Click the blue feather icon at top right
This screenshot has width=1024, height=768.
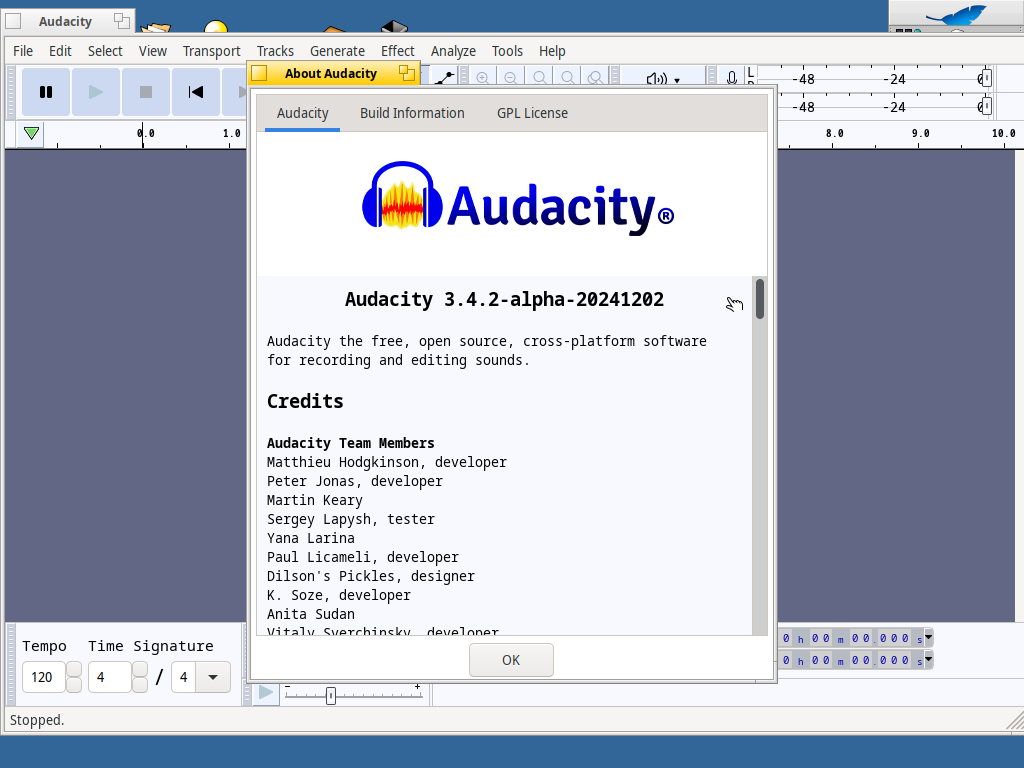coord(957,14)
